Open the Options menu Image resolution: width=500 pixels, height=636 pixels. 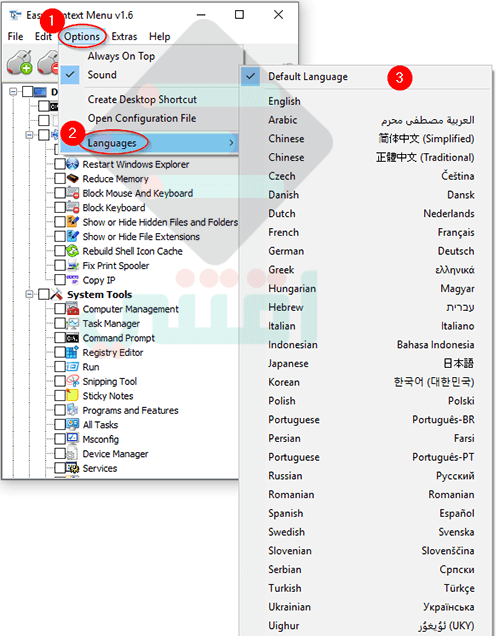[82, 37]
